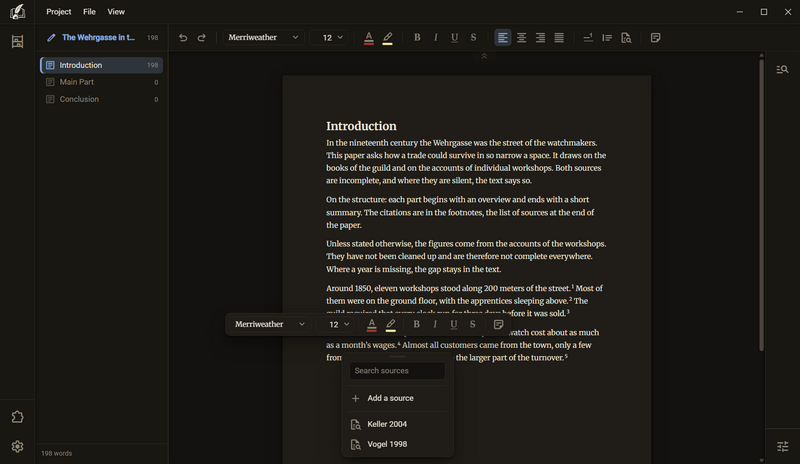Click the popup drag handle above Search sources
This screenshot has height=464, width=800.
click(397, 357)
